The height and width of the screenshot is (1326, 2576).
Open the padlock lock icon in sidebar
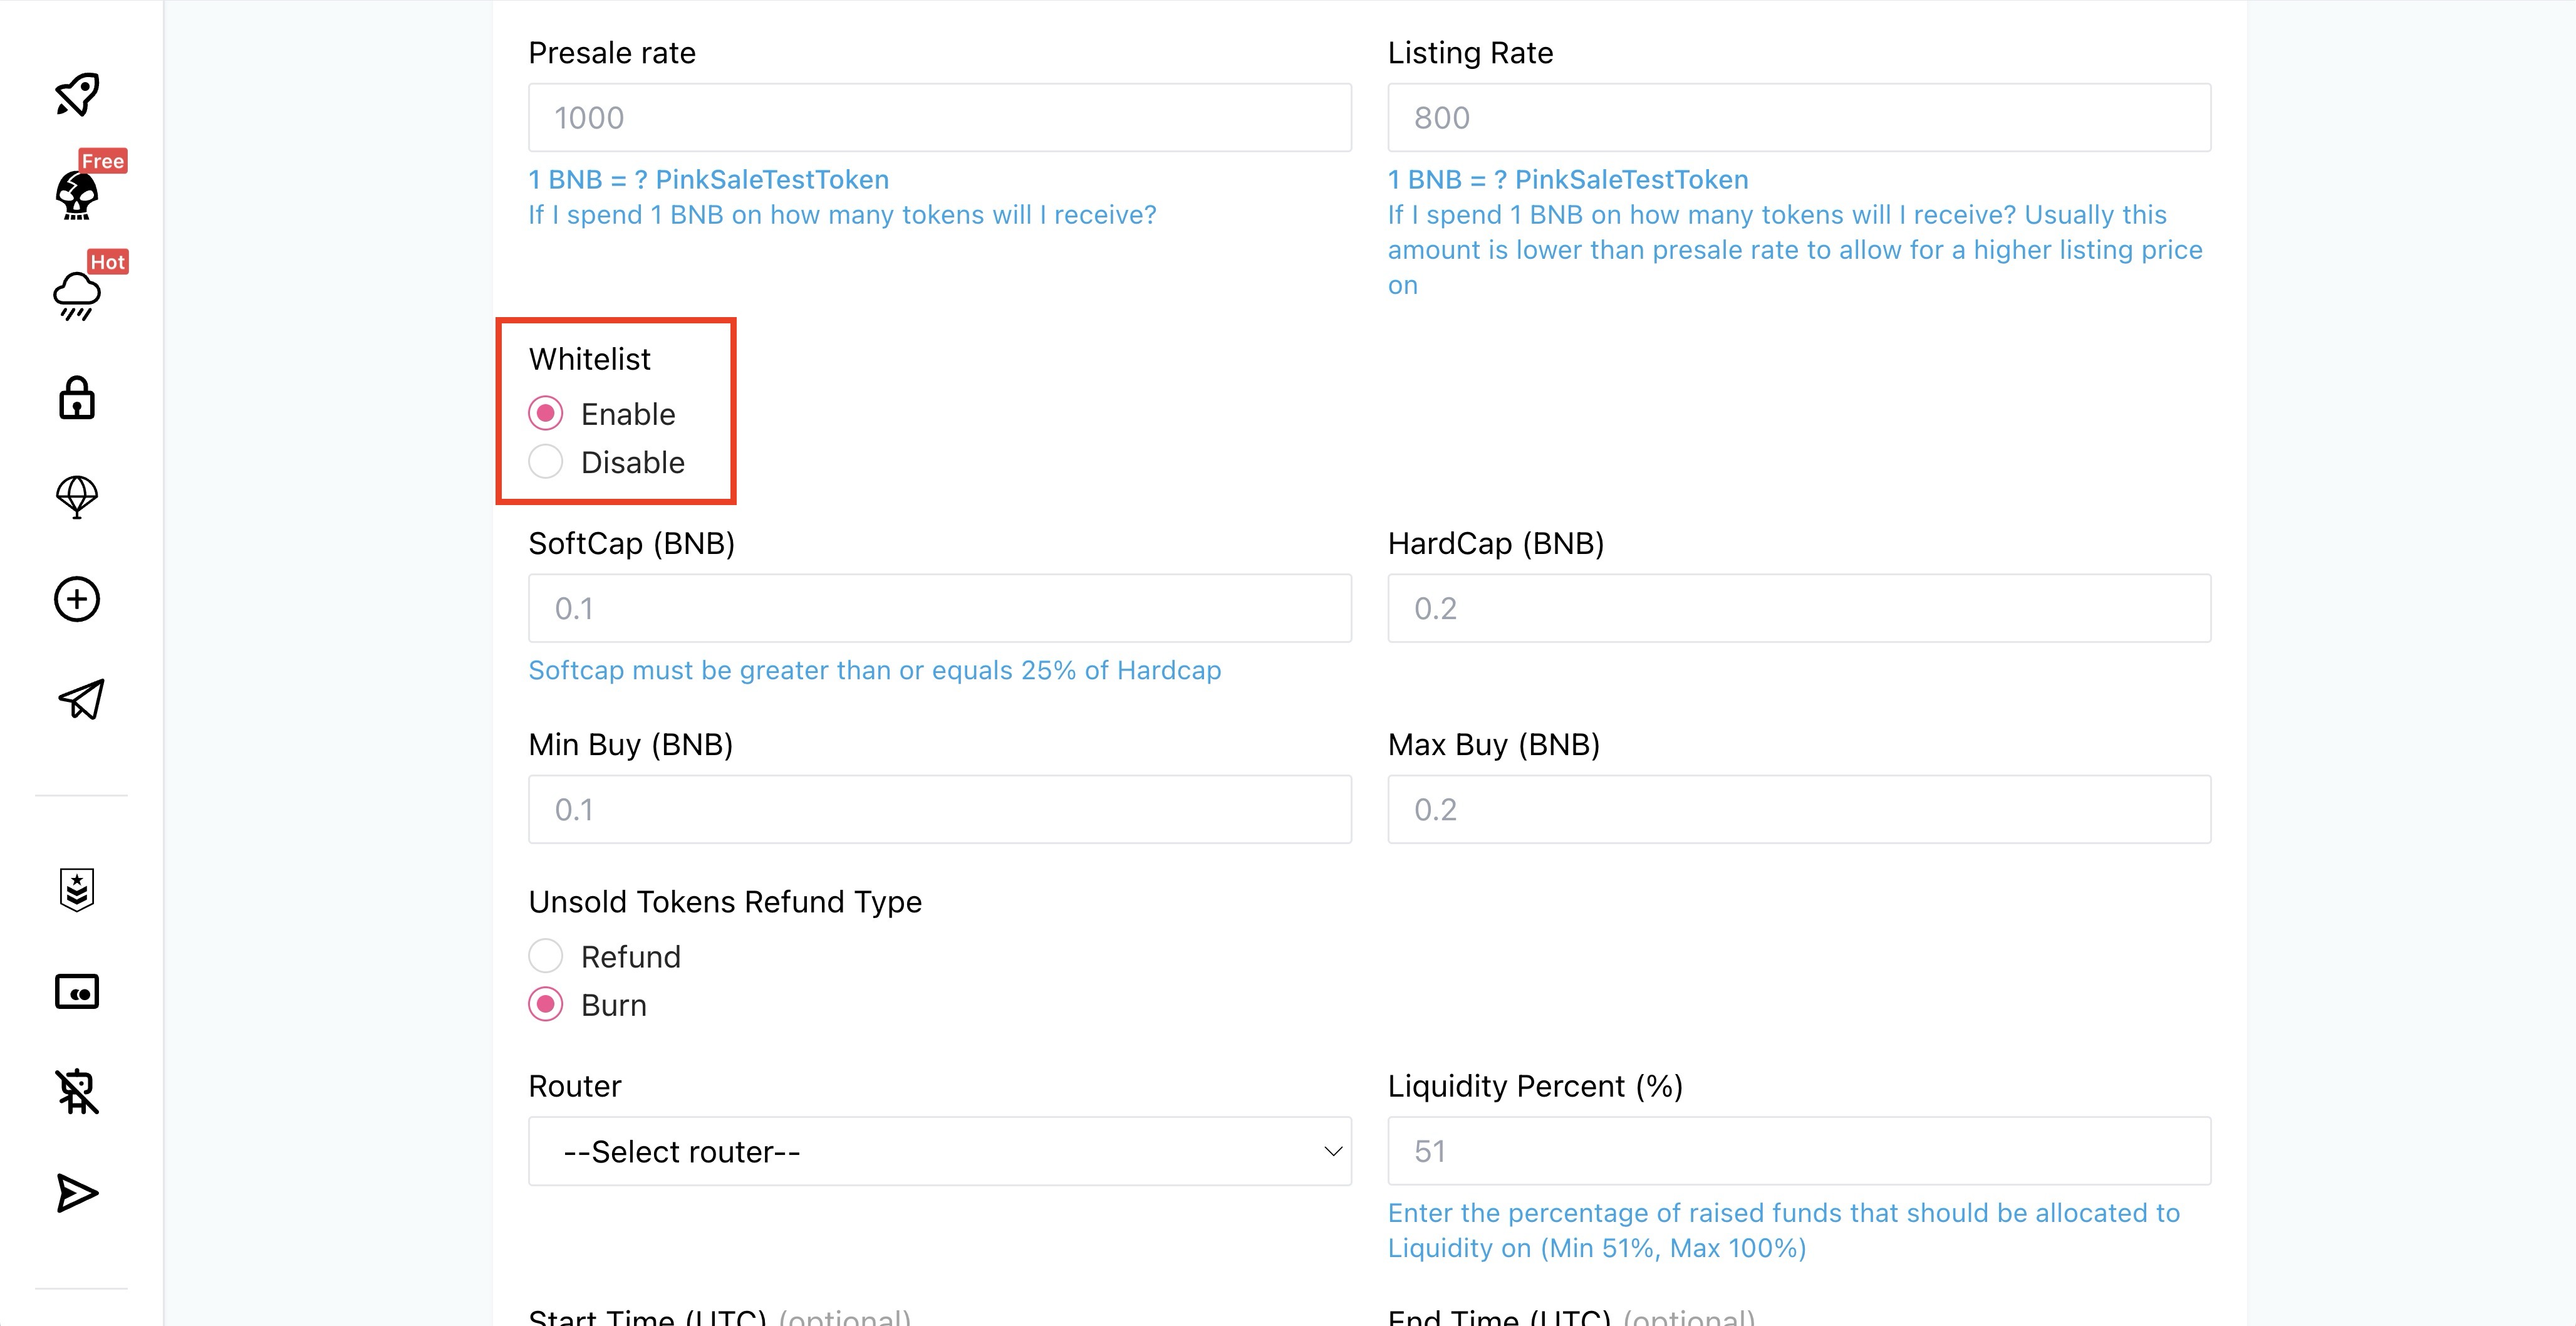(77, 398)
